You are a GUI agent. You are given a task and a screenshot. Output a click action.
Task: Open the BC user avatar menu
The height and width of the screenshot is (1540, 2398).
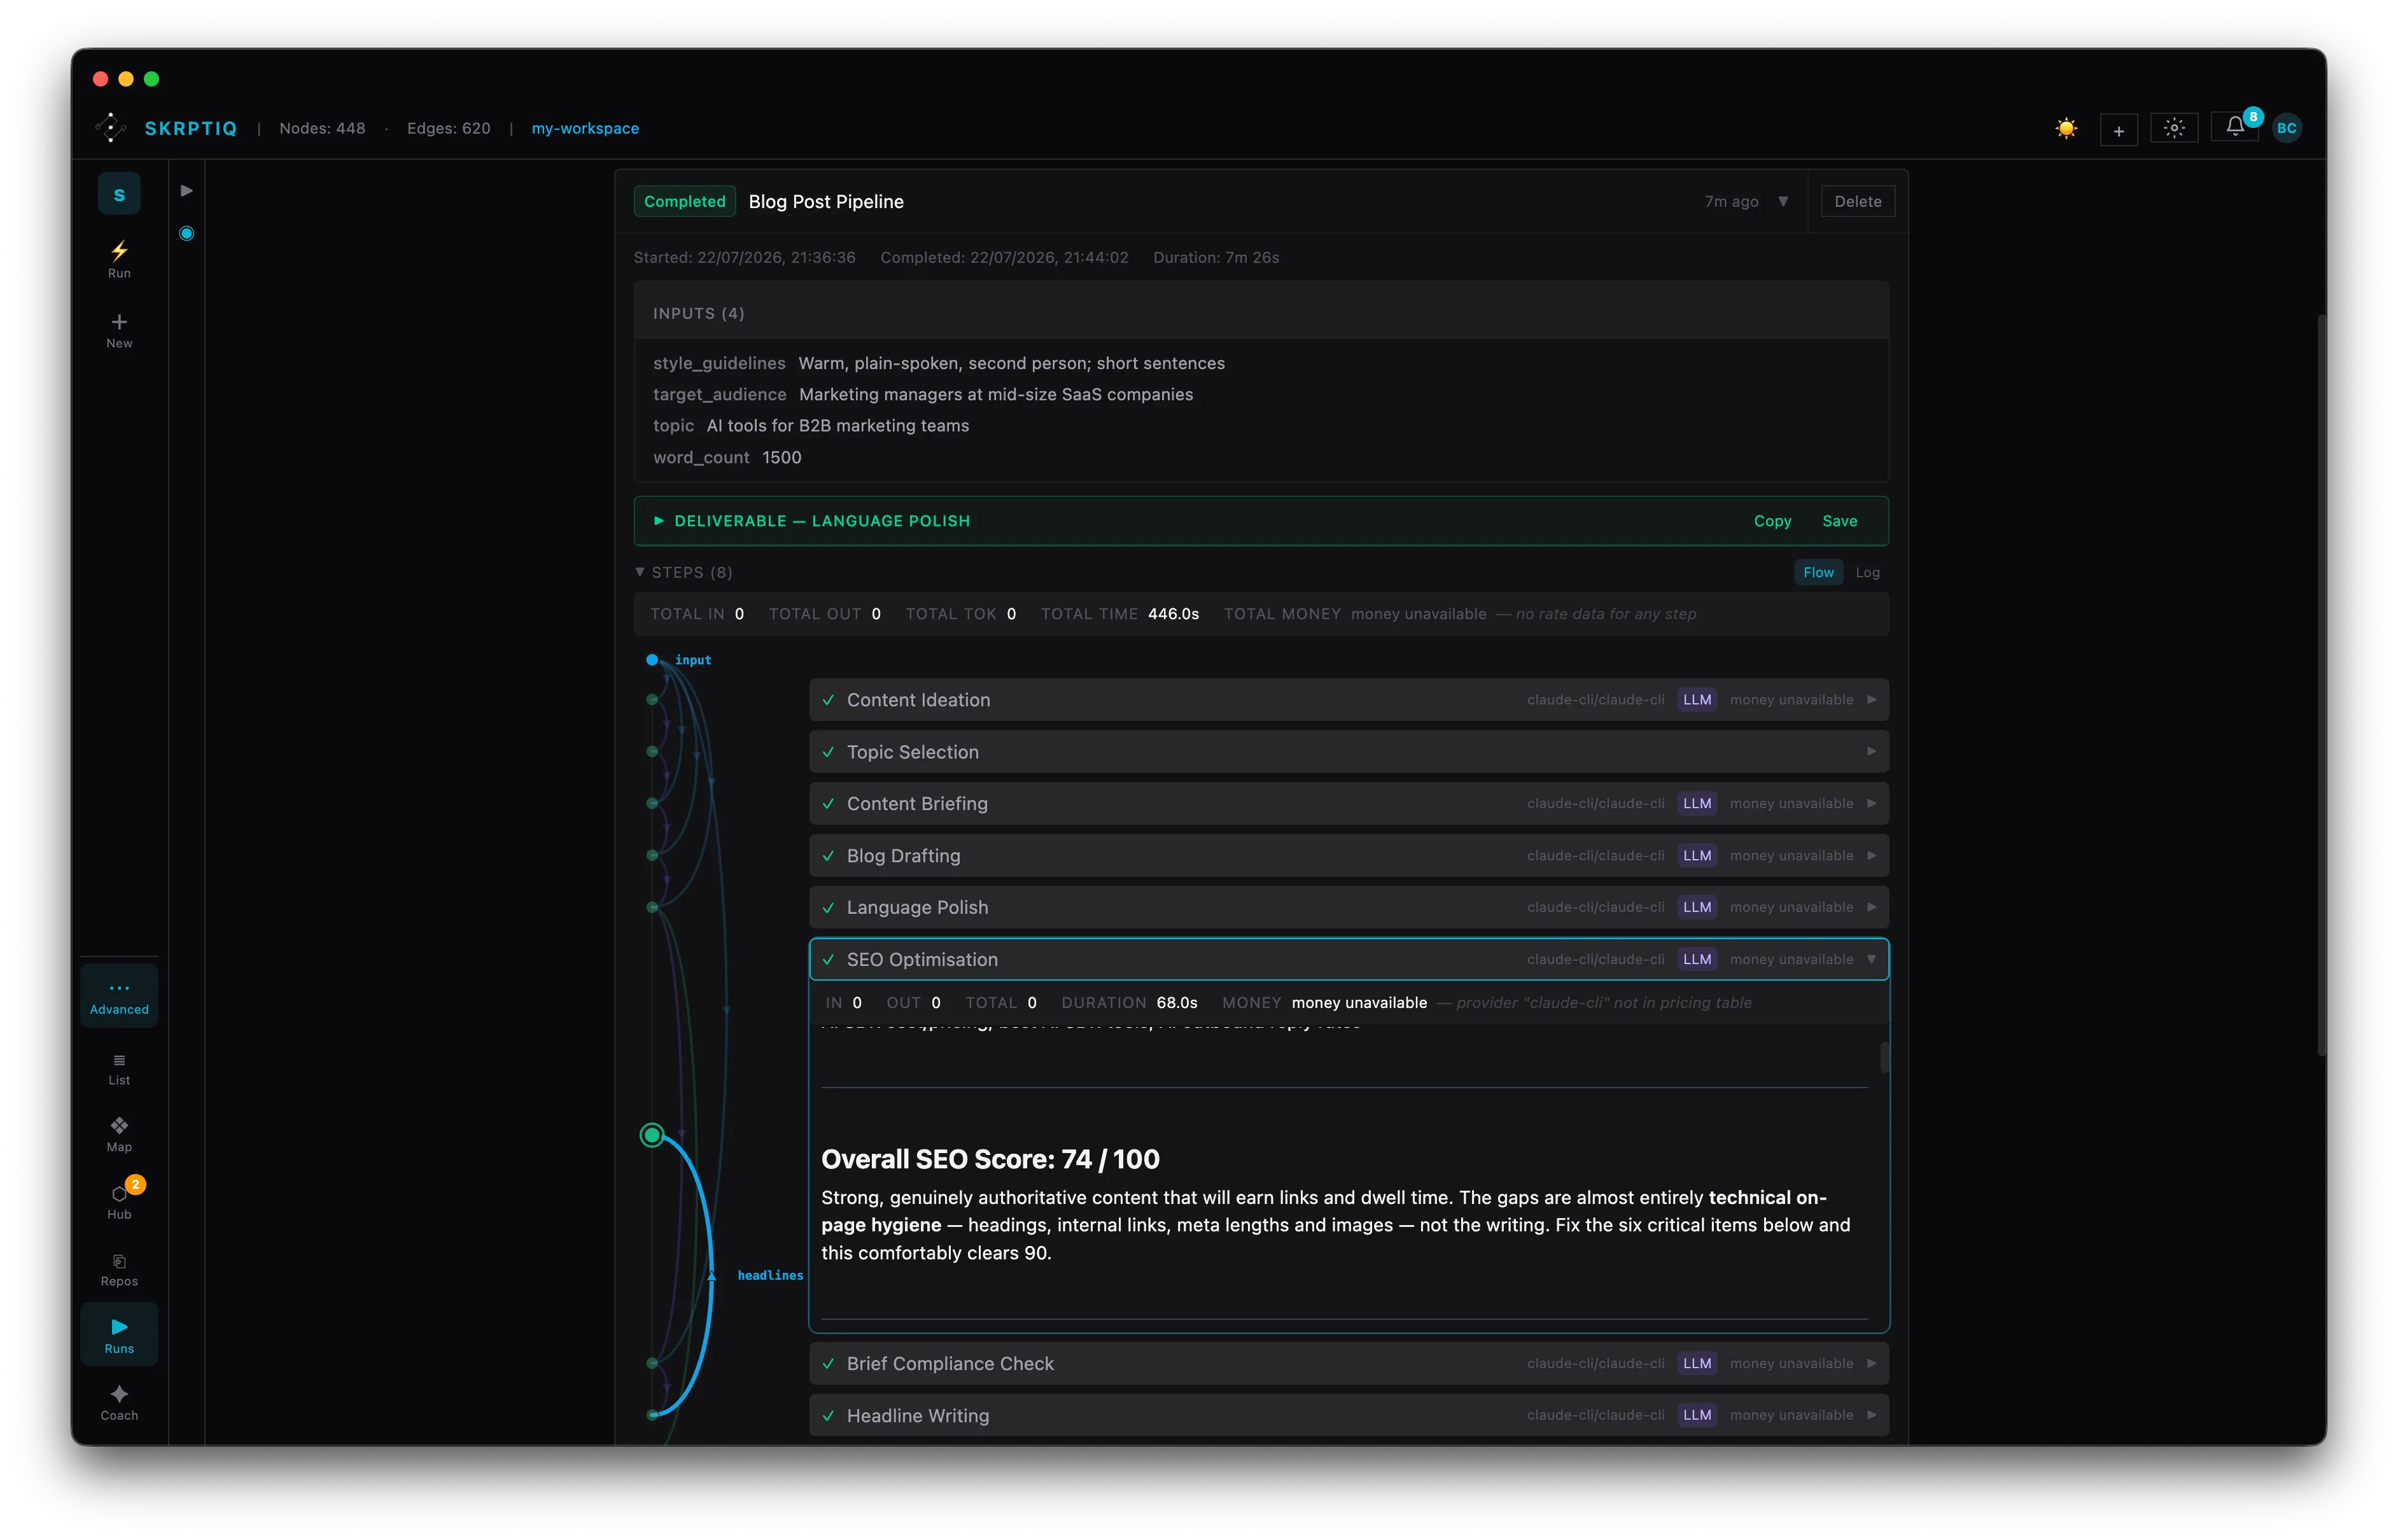point(2286,128)
